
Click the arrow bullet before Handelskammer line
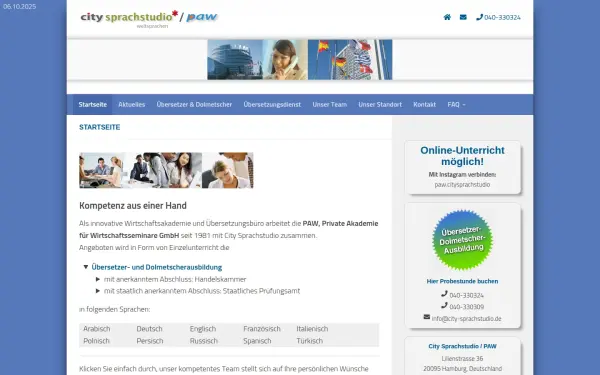click(98, 279)
